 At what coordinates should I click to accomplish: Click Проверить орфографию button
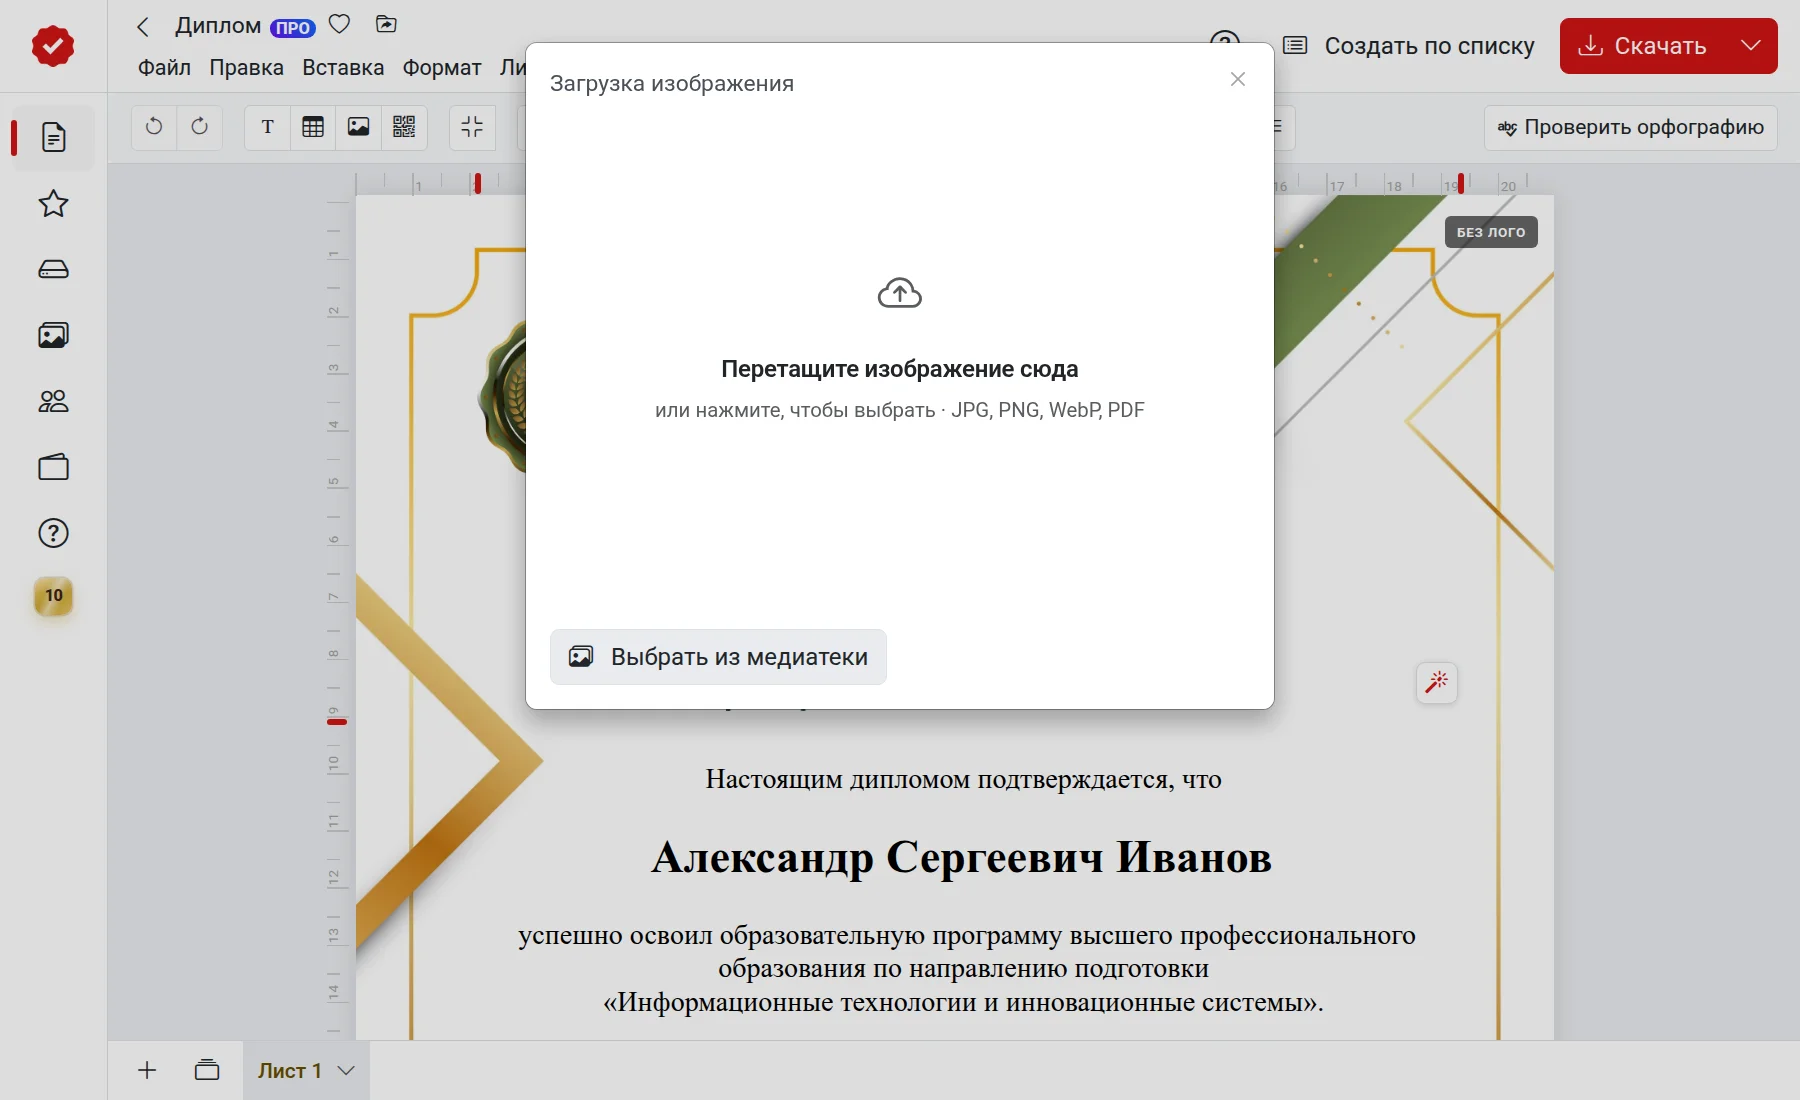[x=1631, y=128]
